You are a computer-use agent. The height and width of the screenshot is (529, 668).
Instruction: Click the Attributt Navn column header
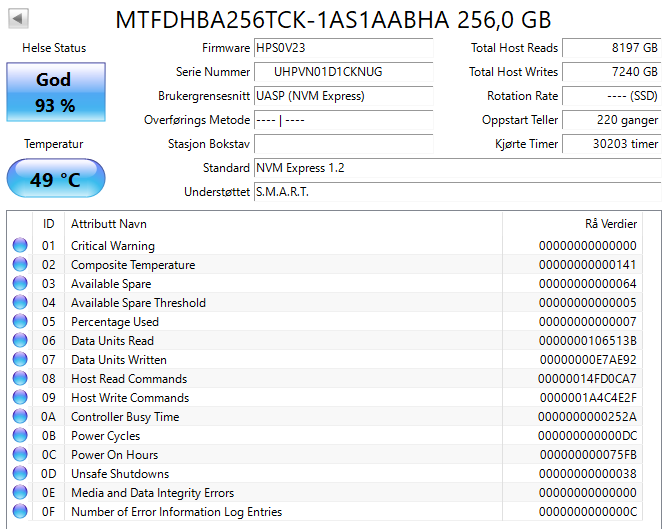coord(109,224)
